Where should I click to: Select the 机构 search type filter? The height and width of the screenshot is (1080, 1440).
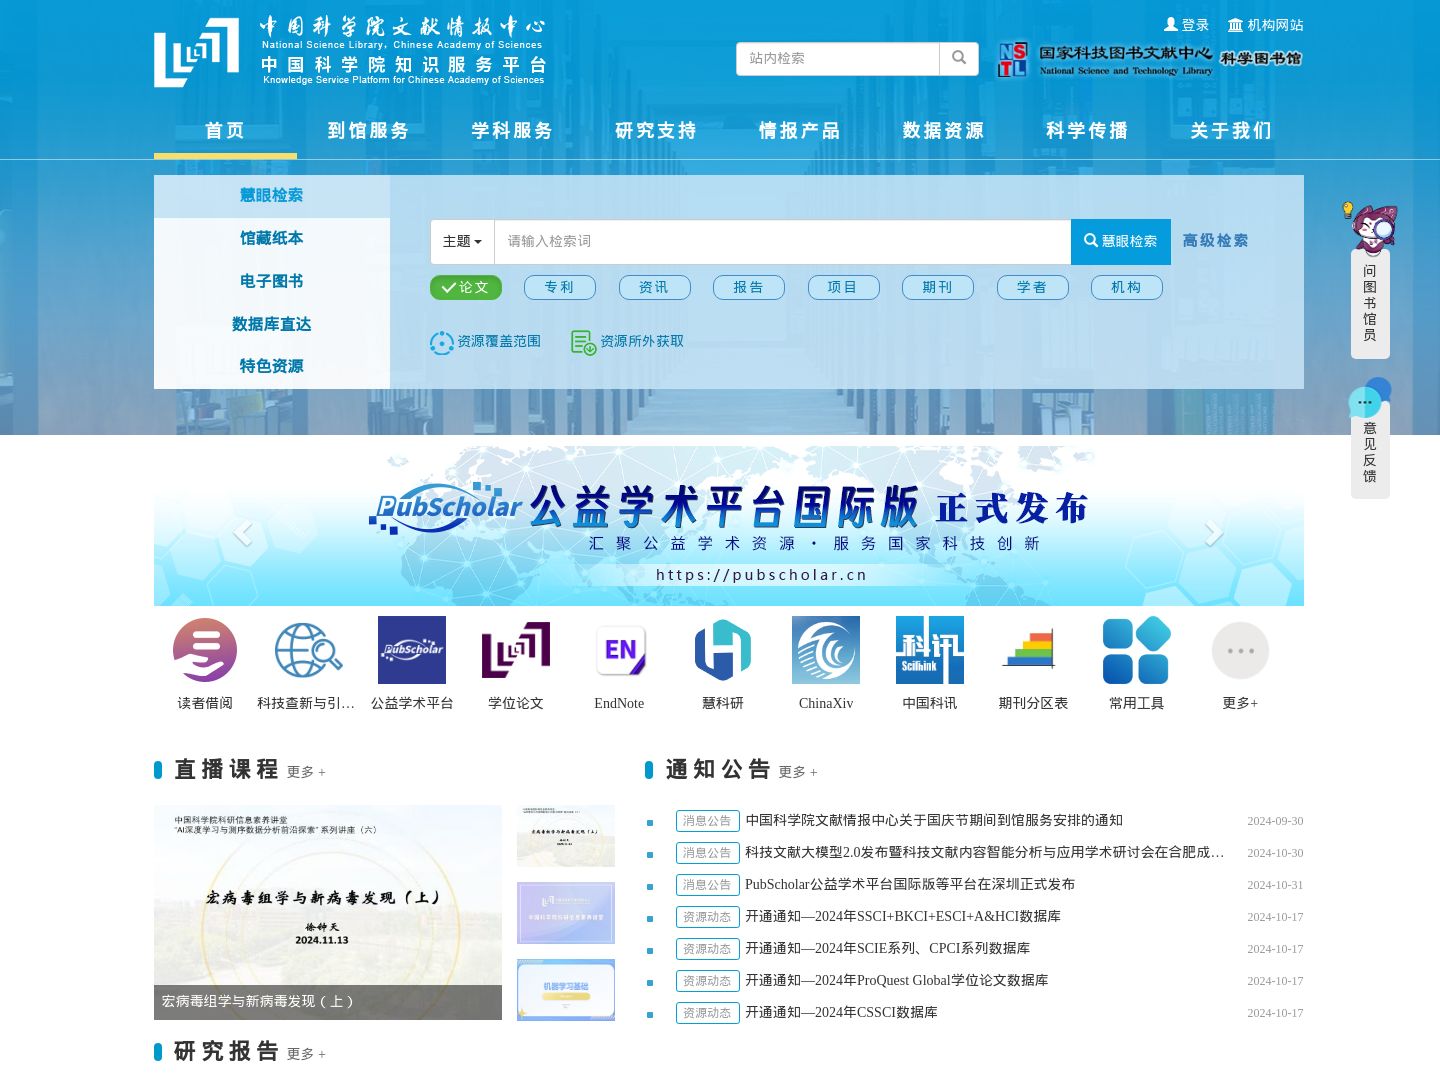1127,287
